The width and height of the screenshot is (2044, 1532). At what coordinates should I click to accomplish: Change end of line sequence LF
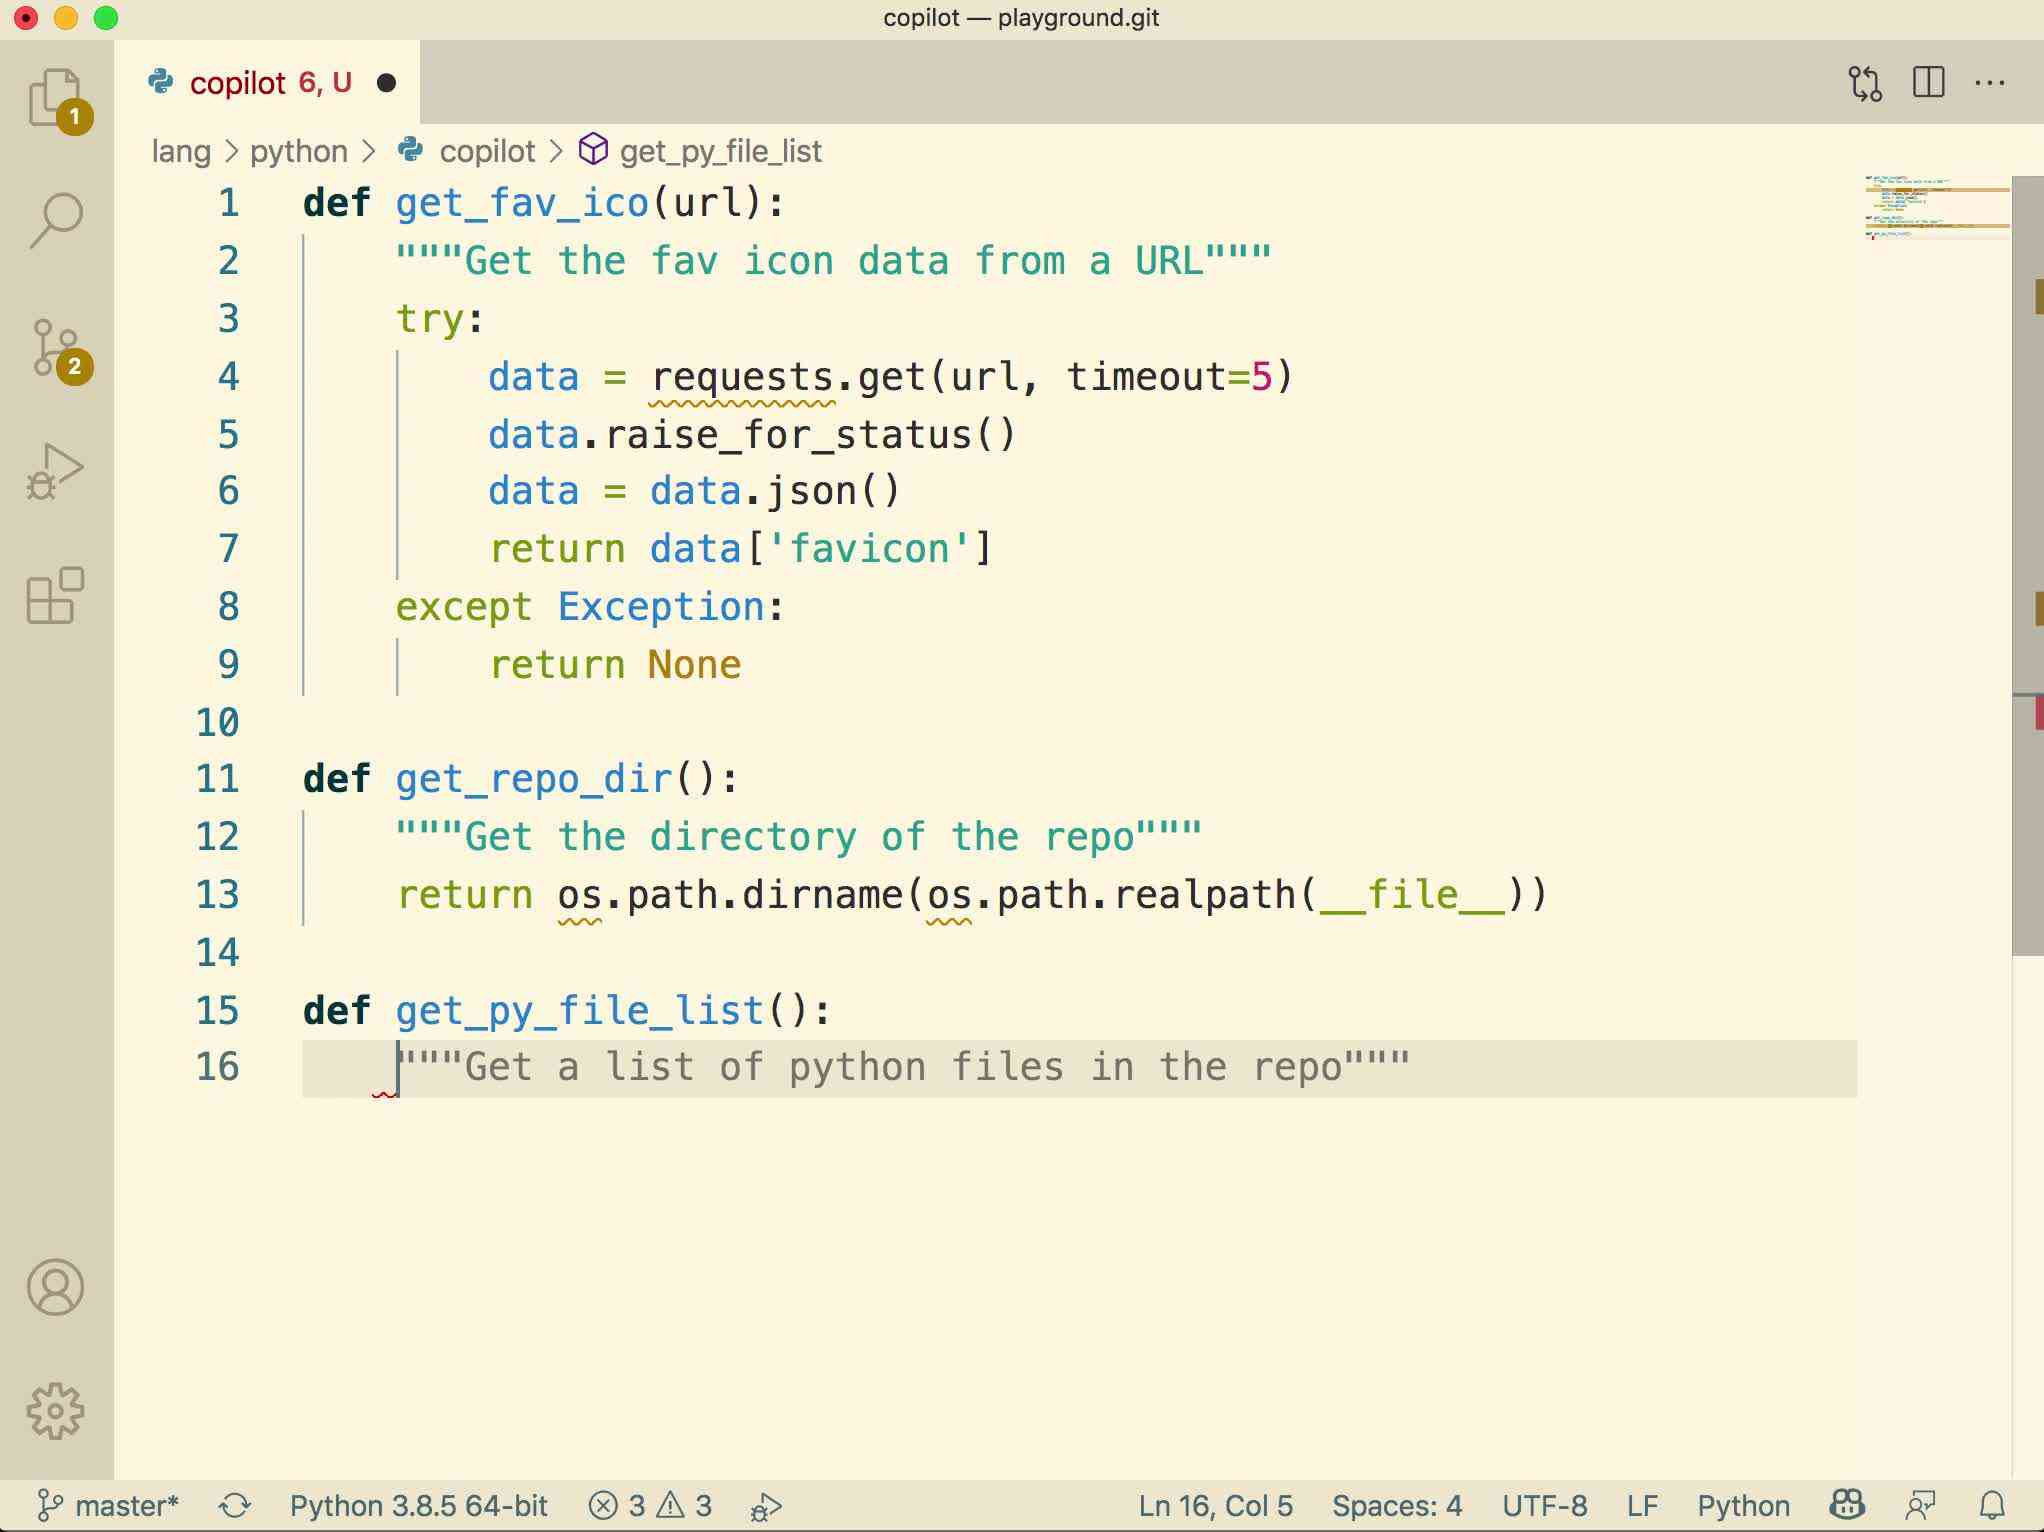click(x=1642, y=1506)
